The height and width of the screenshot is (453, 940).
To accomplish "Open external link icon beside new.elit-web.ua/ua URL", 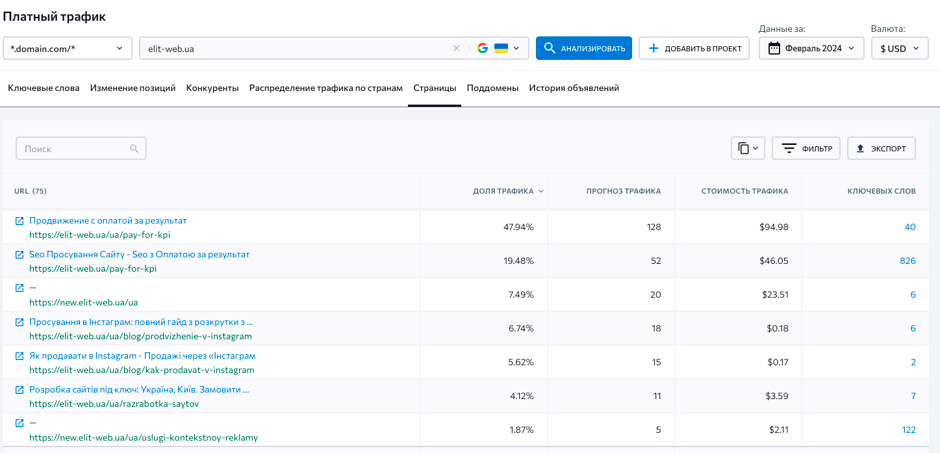I will point(19,288).
